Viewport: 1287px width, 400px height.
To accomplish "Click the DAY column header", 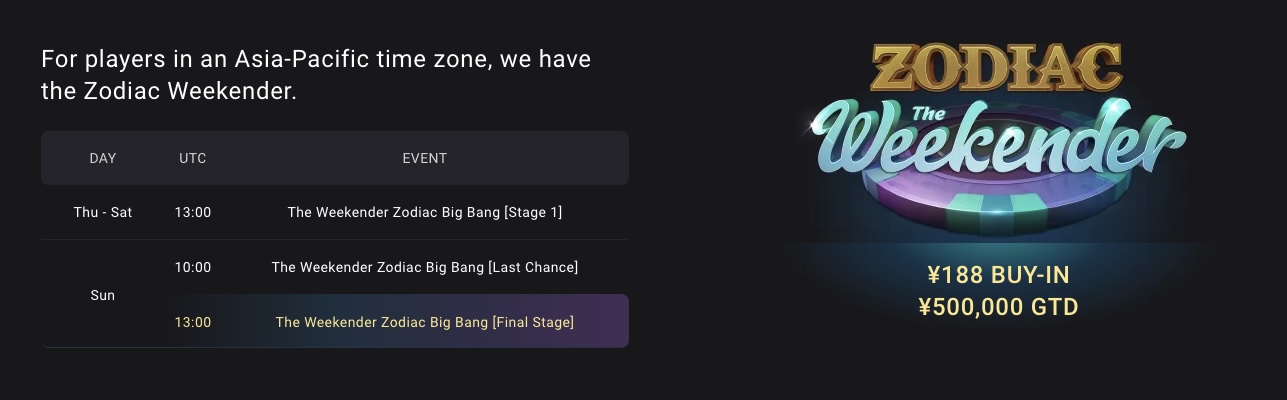I will coord(103,158).
